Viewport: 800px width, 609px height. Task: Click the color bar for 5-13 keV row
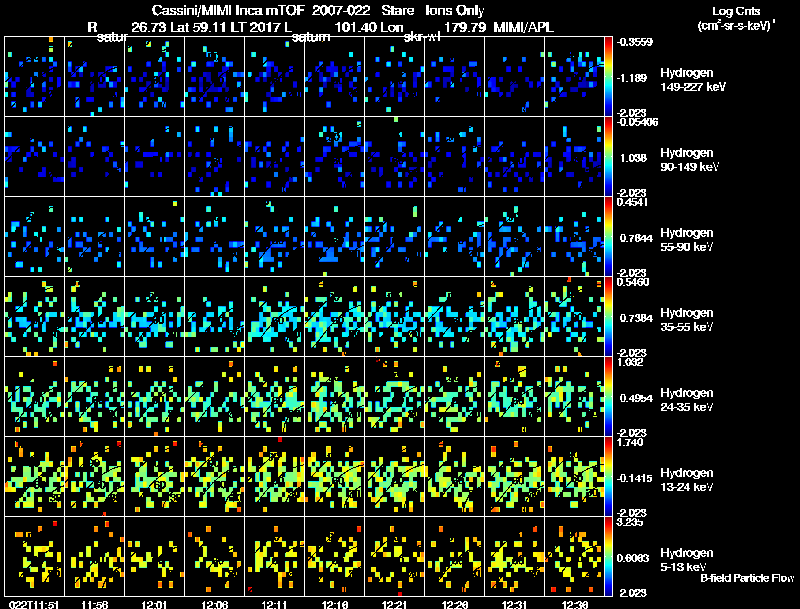(x=608, y=556)
